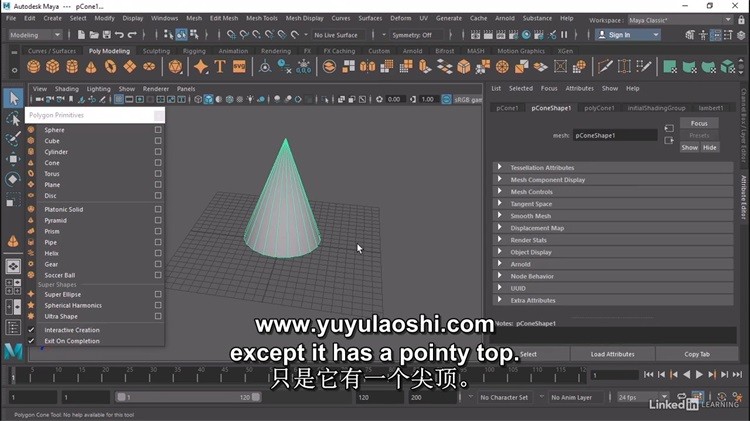
Task: Click the Open Scene folder icon
Action: (x=94, y=34)
